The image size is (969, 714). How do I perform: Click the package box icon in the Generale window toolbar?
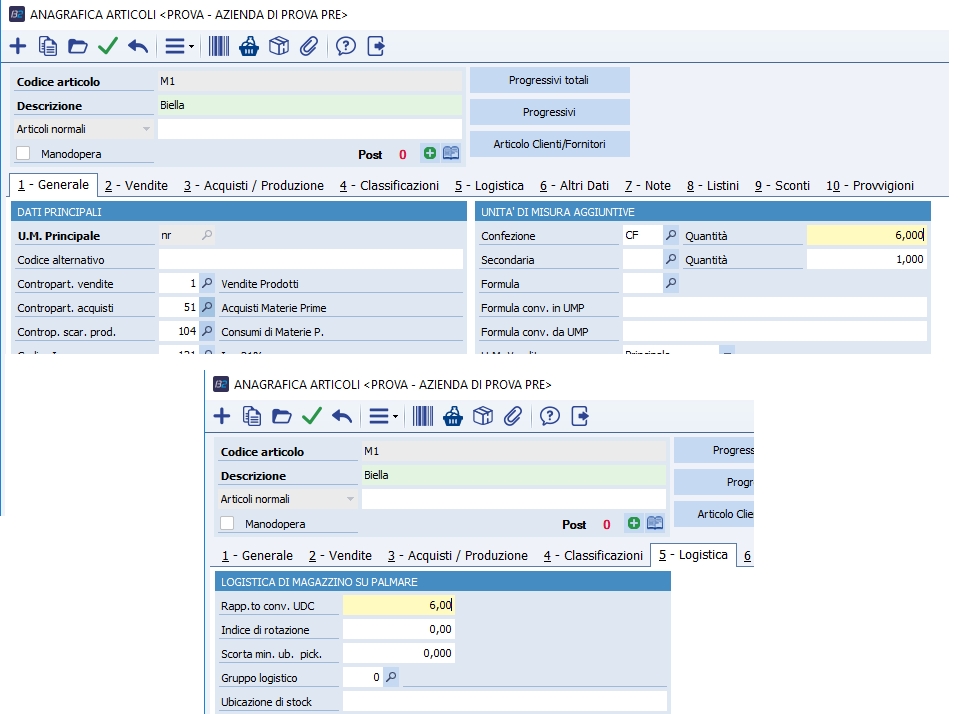point(279,46)
